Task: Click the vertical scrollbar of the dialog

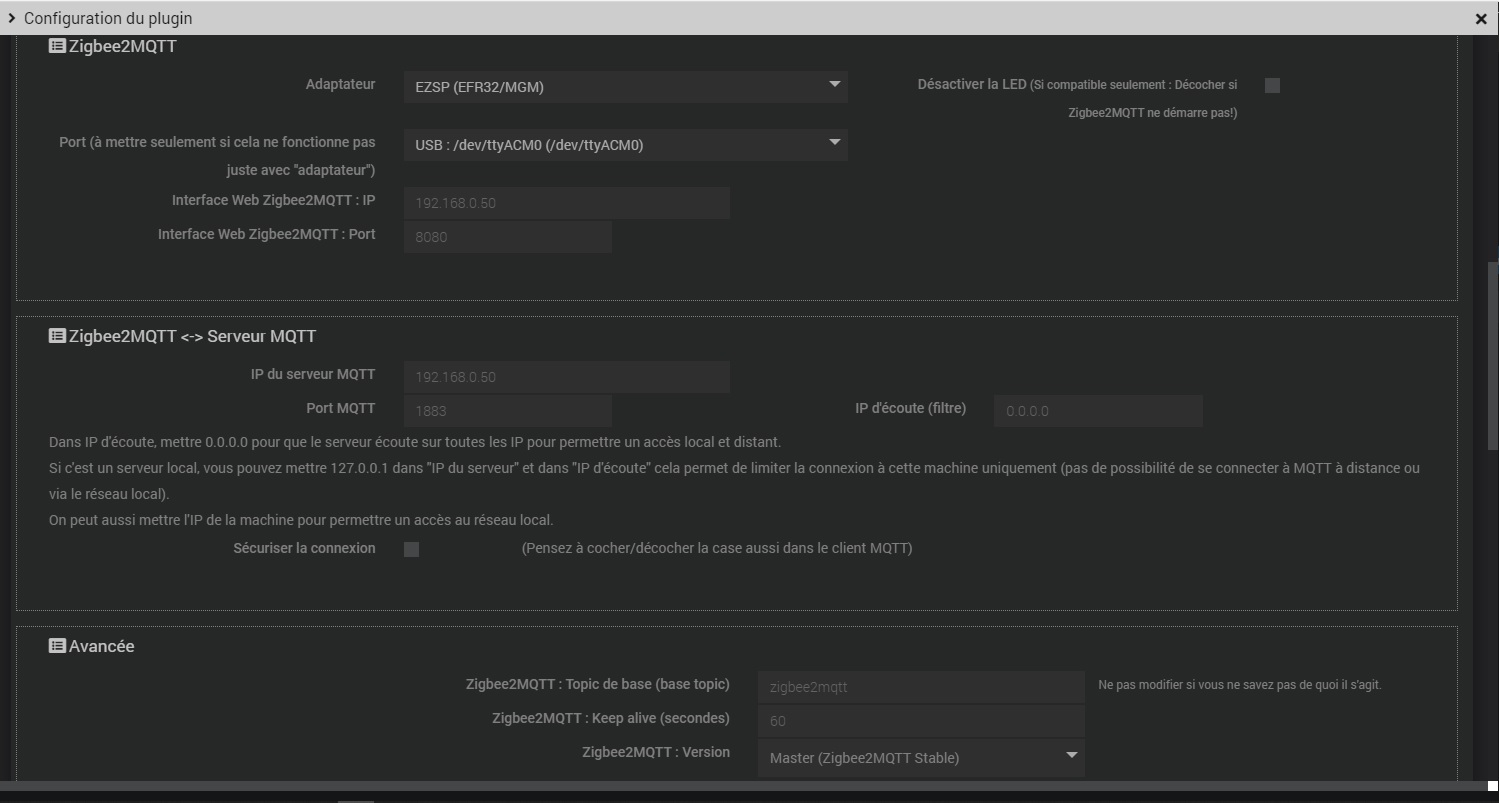Action: 1493,355
